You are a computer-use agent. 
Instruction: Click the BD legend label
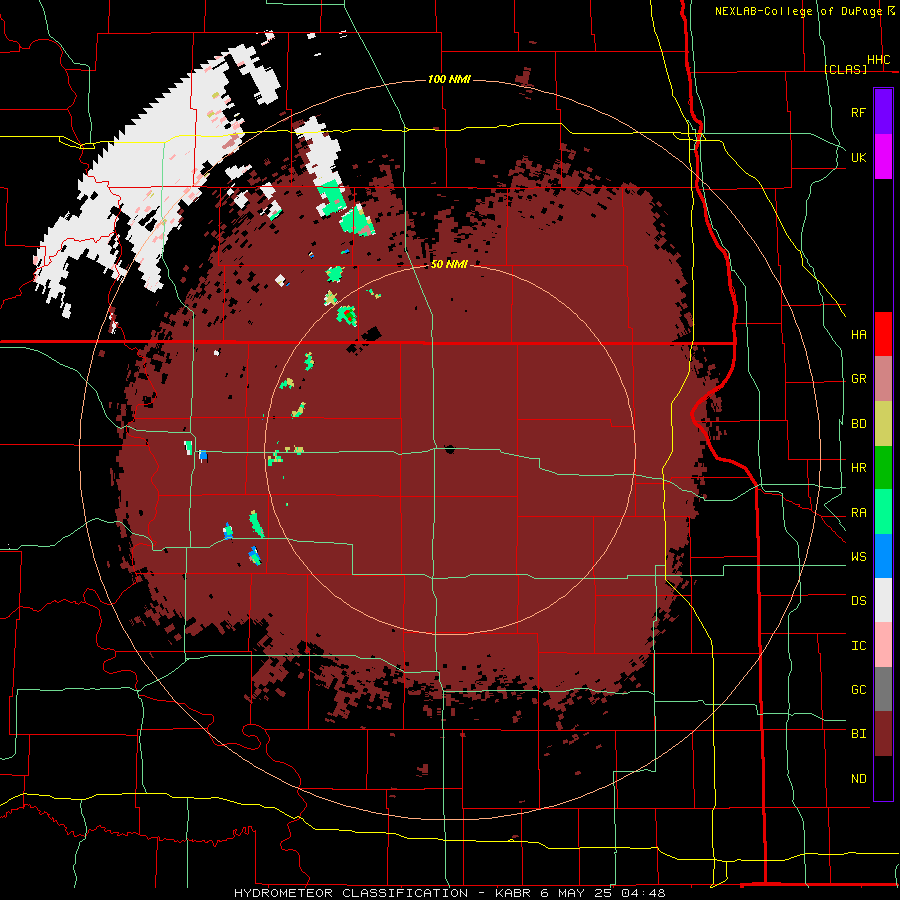858,424
